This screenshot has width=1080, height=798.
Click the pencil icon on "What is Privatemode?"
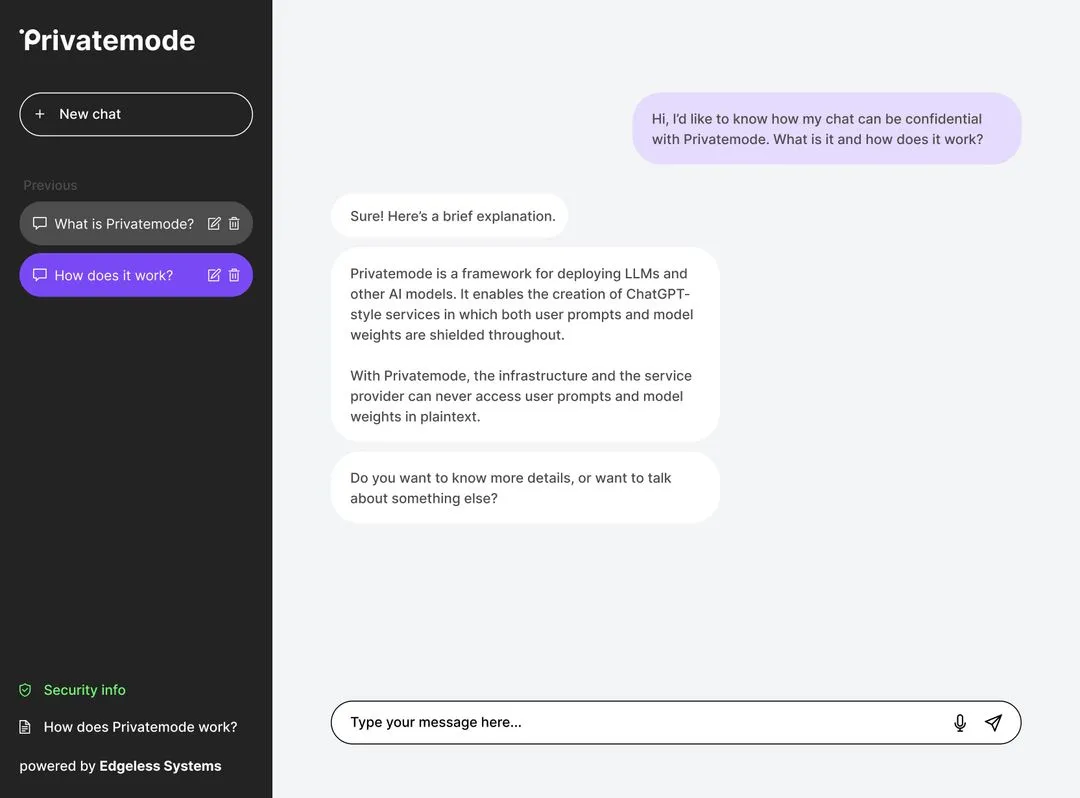click(x=213, y=223)
